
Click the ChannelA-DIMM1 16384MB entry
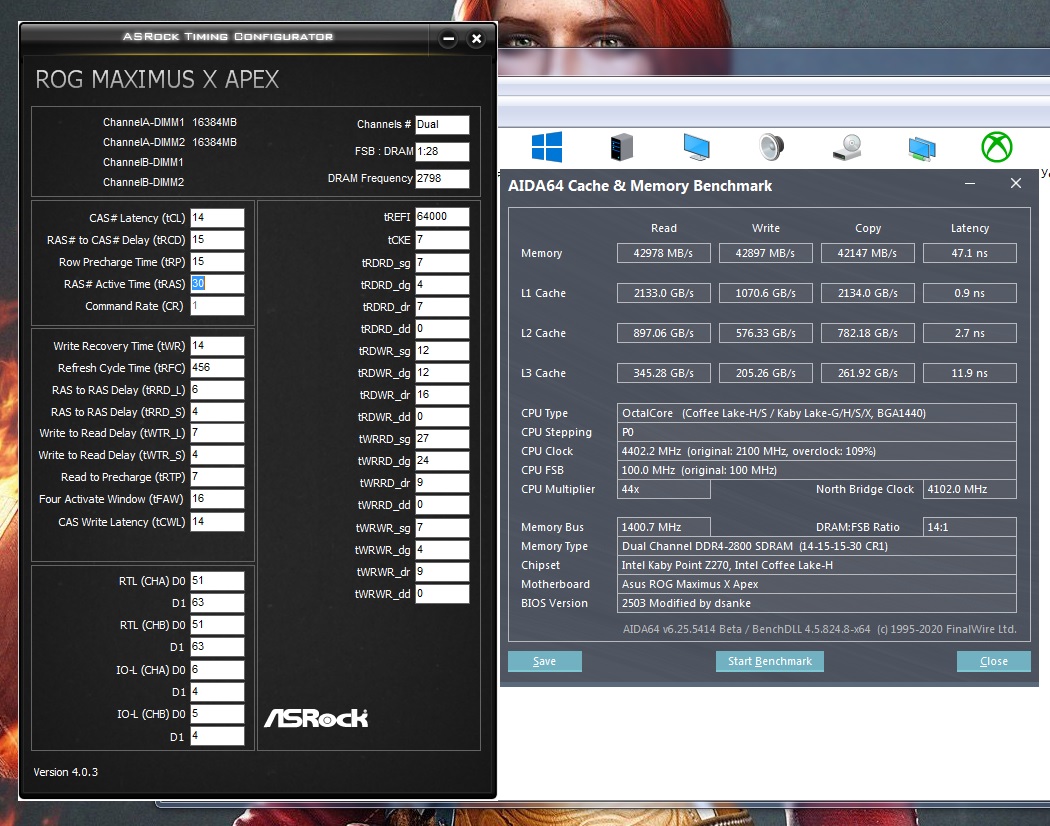point(169,123)
